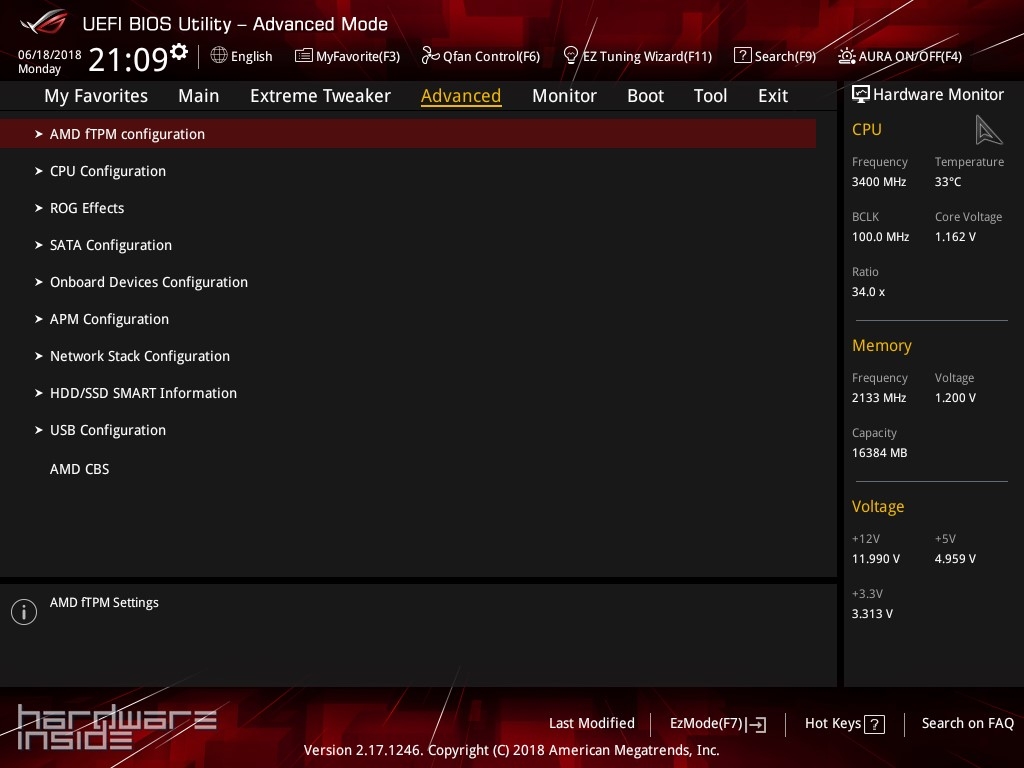Open AMD fTPM configuration submenu

pyautogui.click(x=408, y=134)
